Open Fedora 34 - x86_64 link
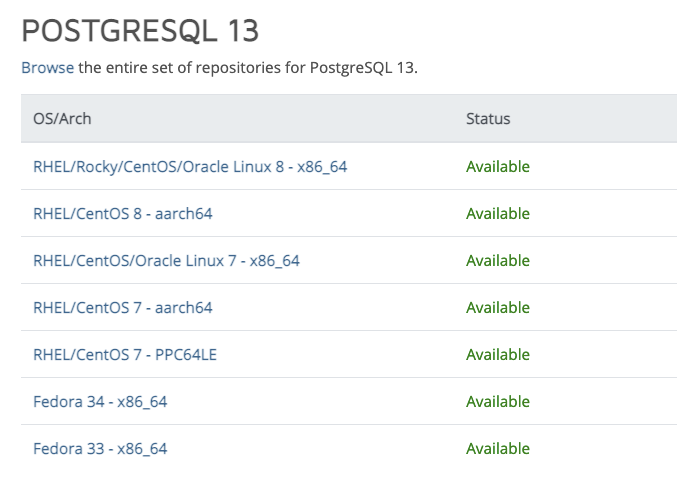 click(100, 402)
